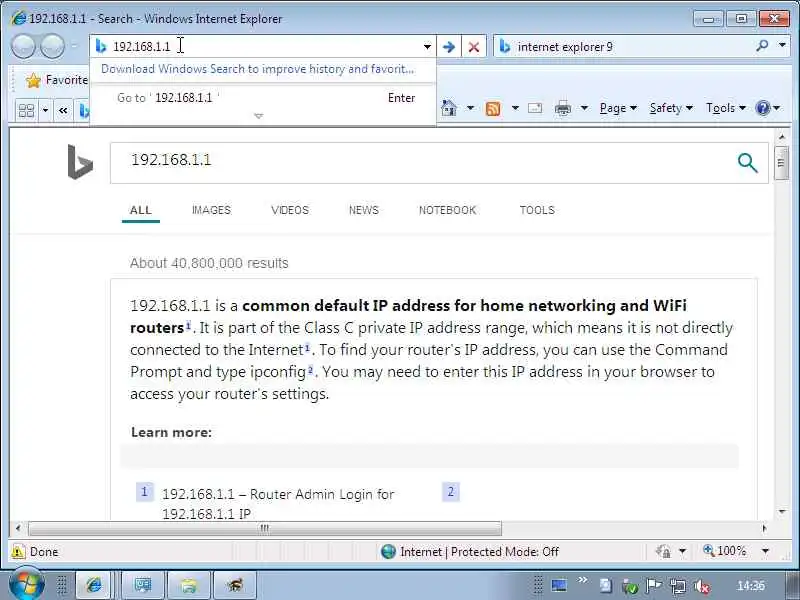Click the Quick Tabs grid icon

click(x=26, y=110)
